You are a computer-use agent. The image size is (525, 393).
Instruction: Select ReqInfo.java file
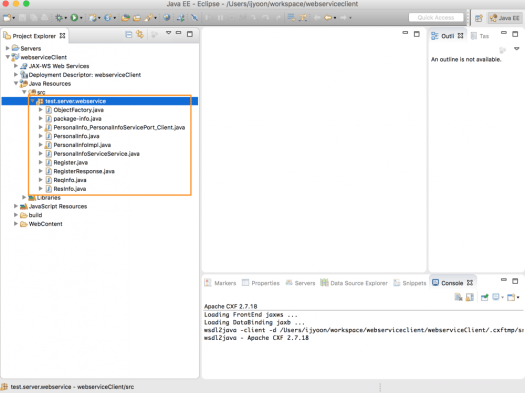coord(70,180)
